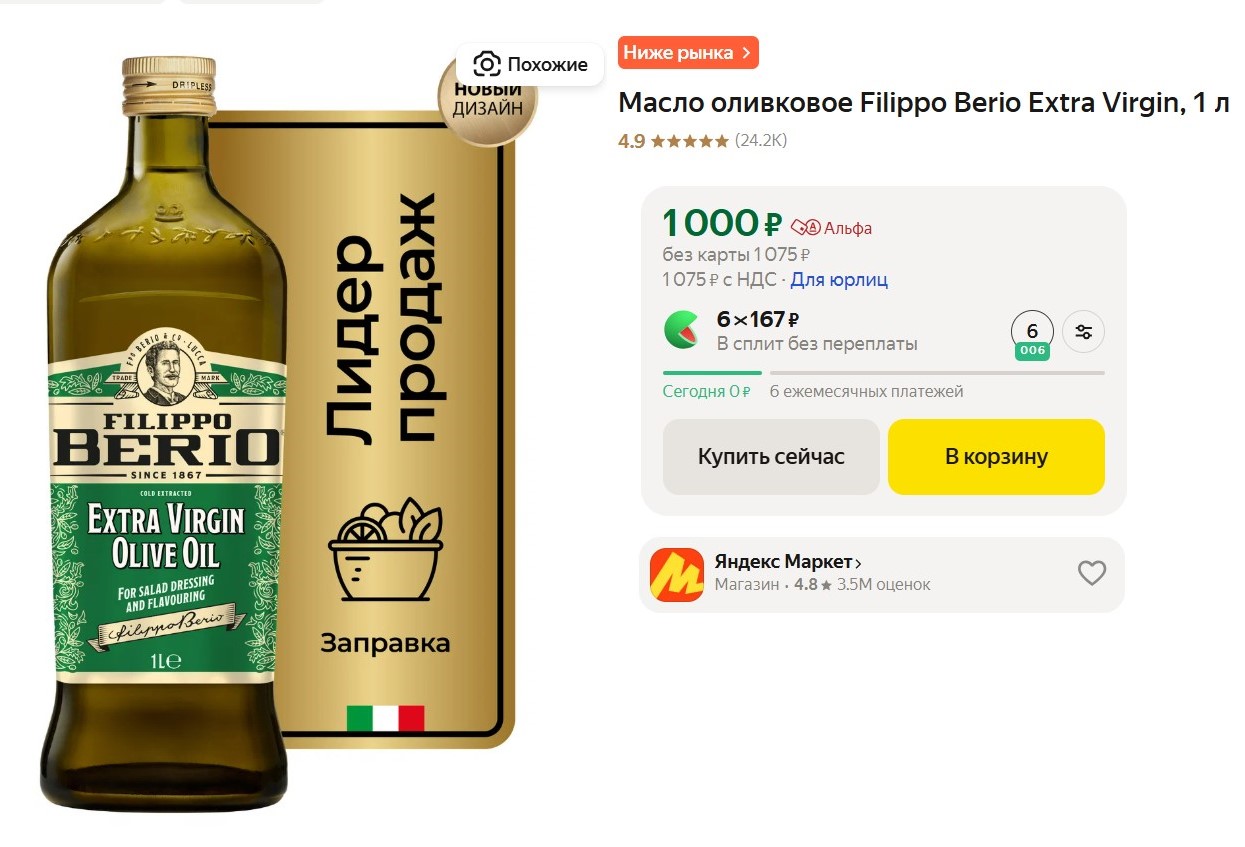Expand the Ниже рынка price badge

coord(688,53)
